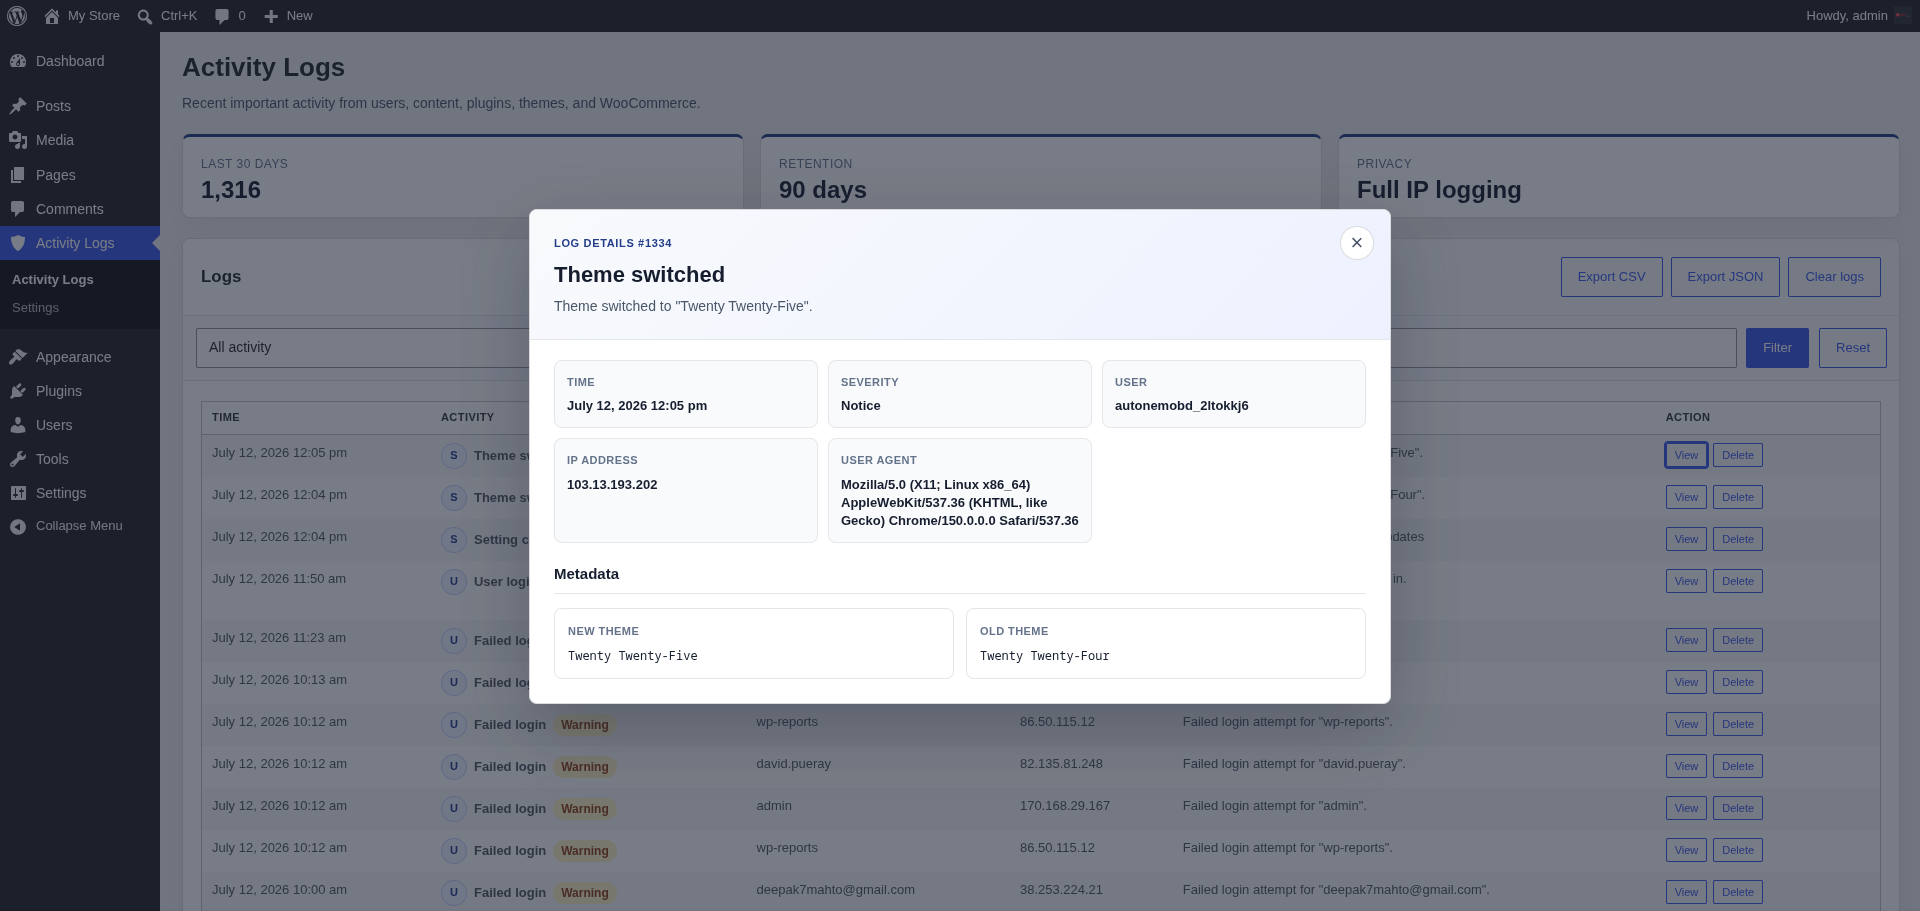Click the david.pueray user cell
The height and width of the screenshot is (911, 1920).
(794, 764)
